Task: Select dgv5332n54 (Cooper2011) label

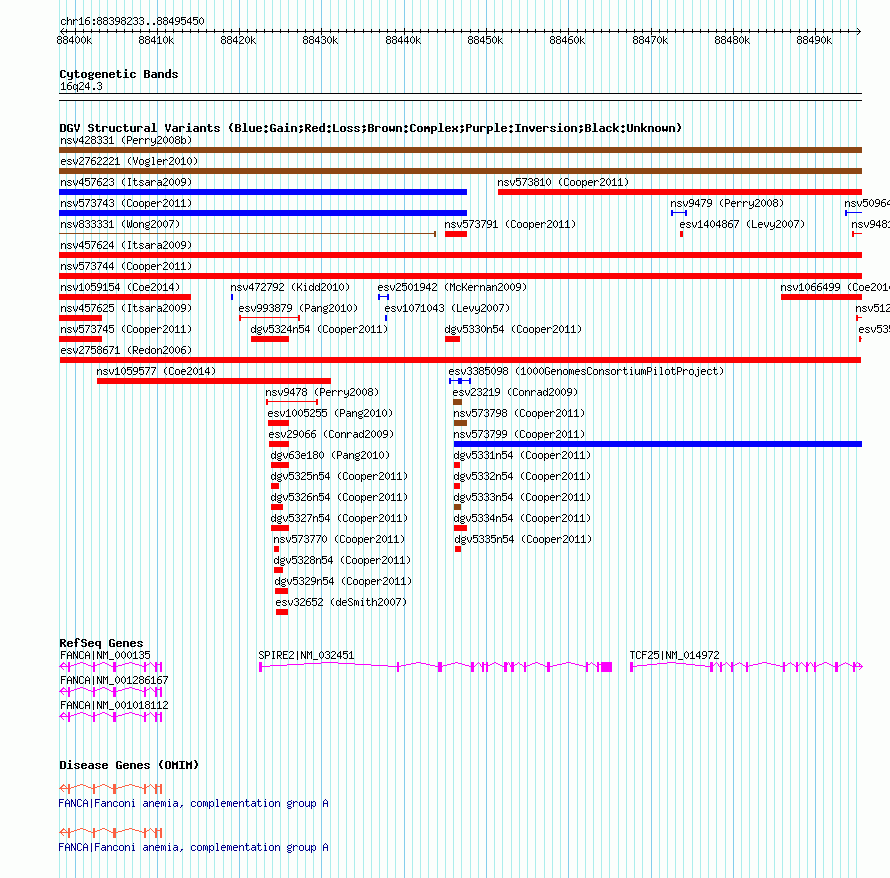Action: point(522,476)
